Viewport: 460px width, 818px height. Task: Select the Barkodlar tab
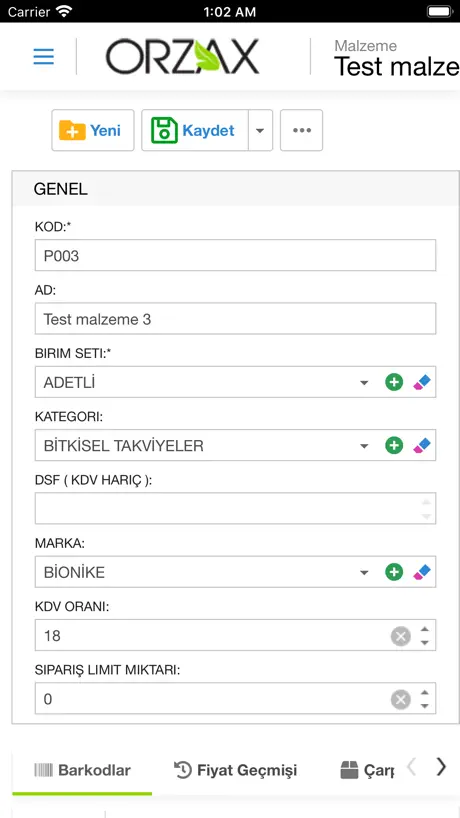click(x=82, y=770)
